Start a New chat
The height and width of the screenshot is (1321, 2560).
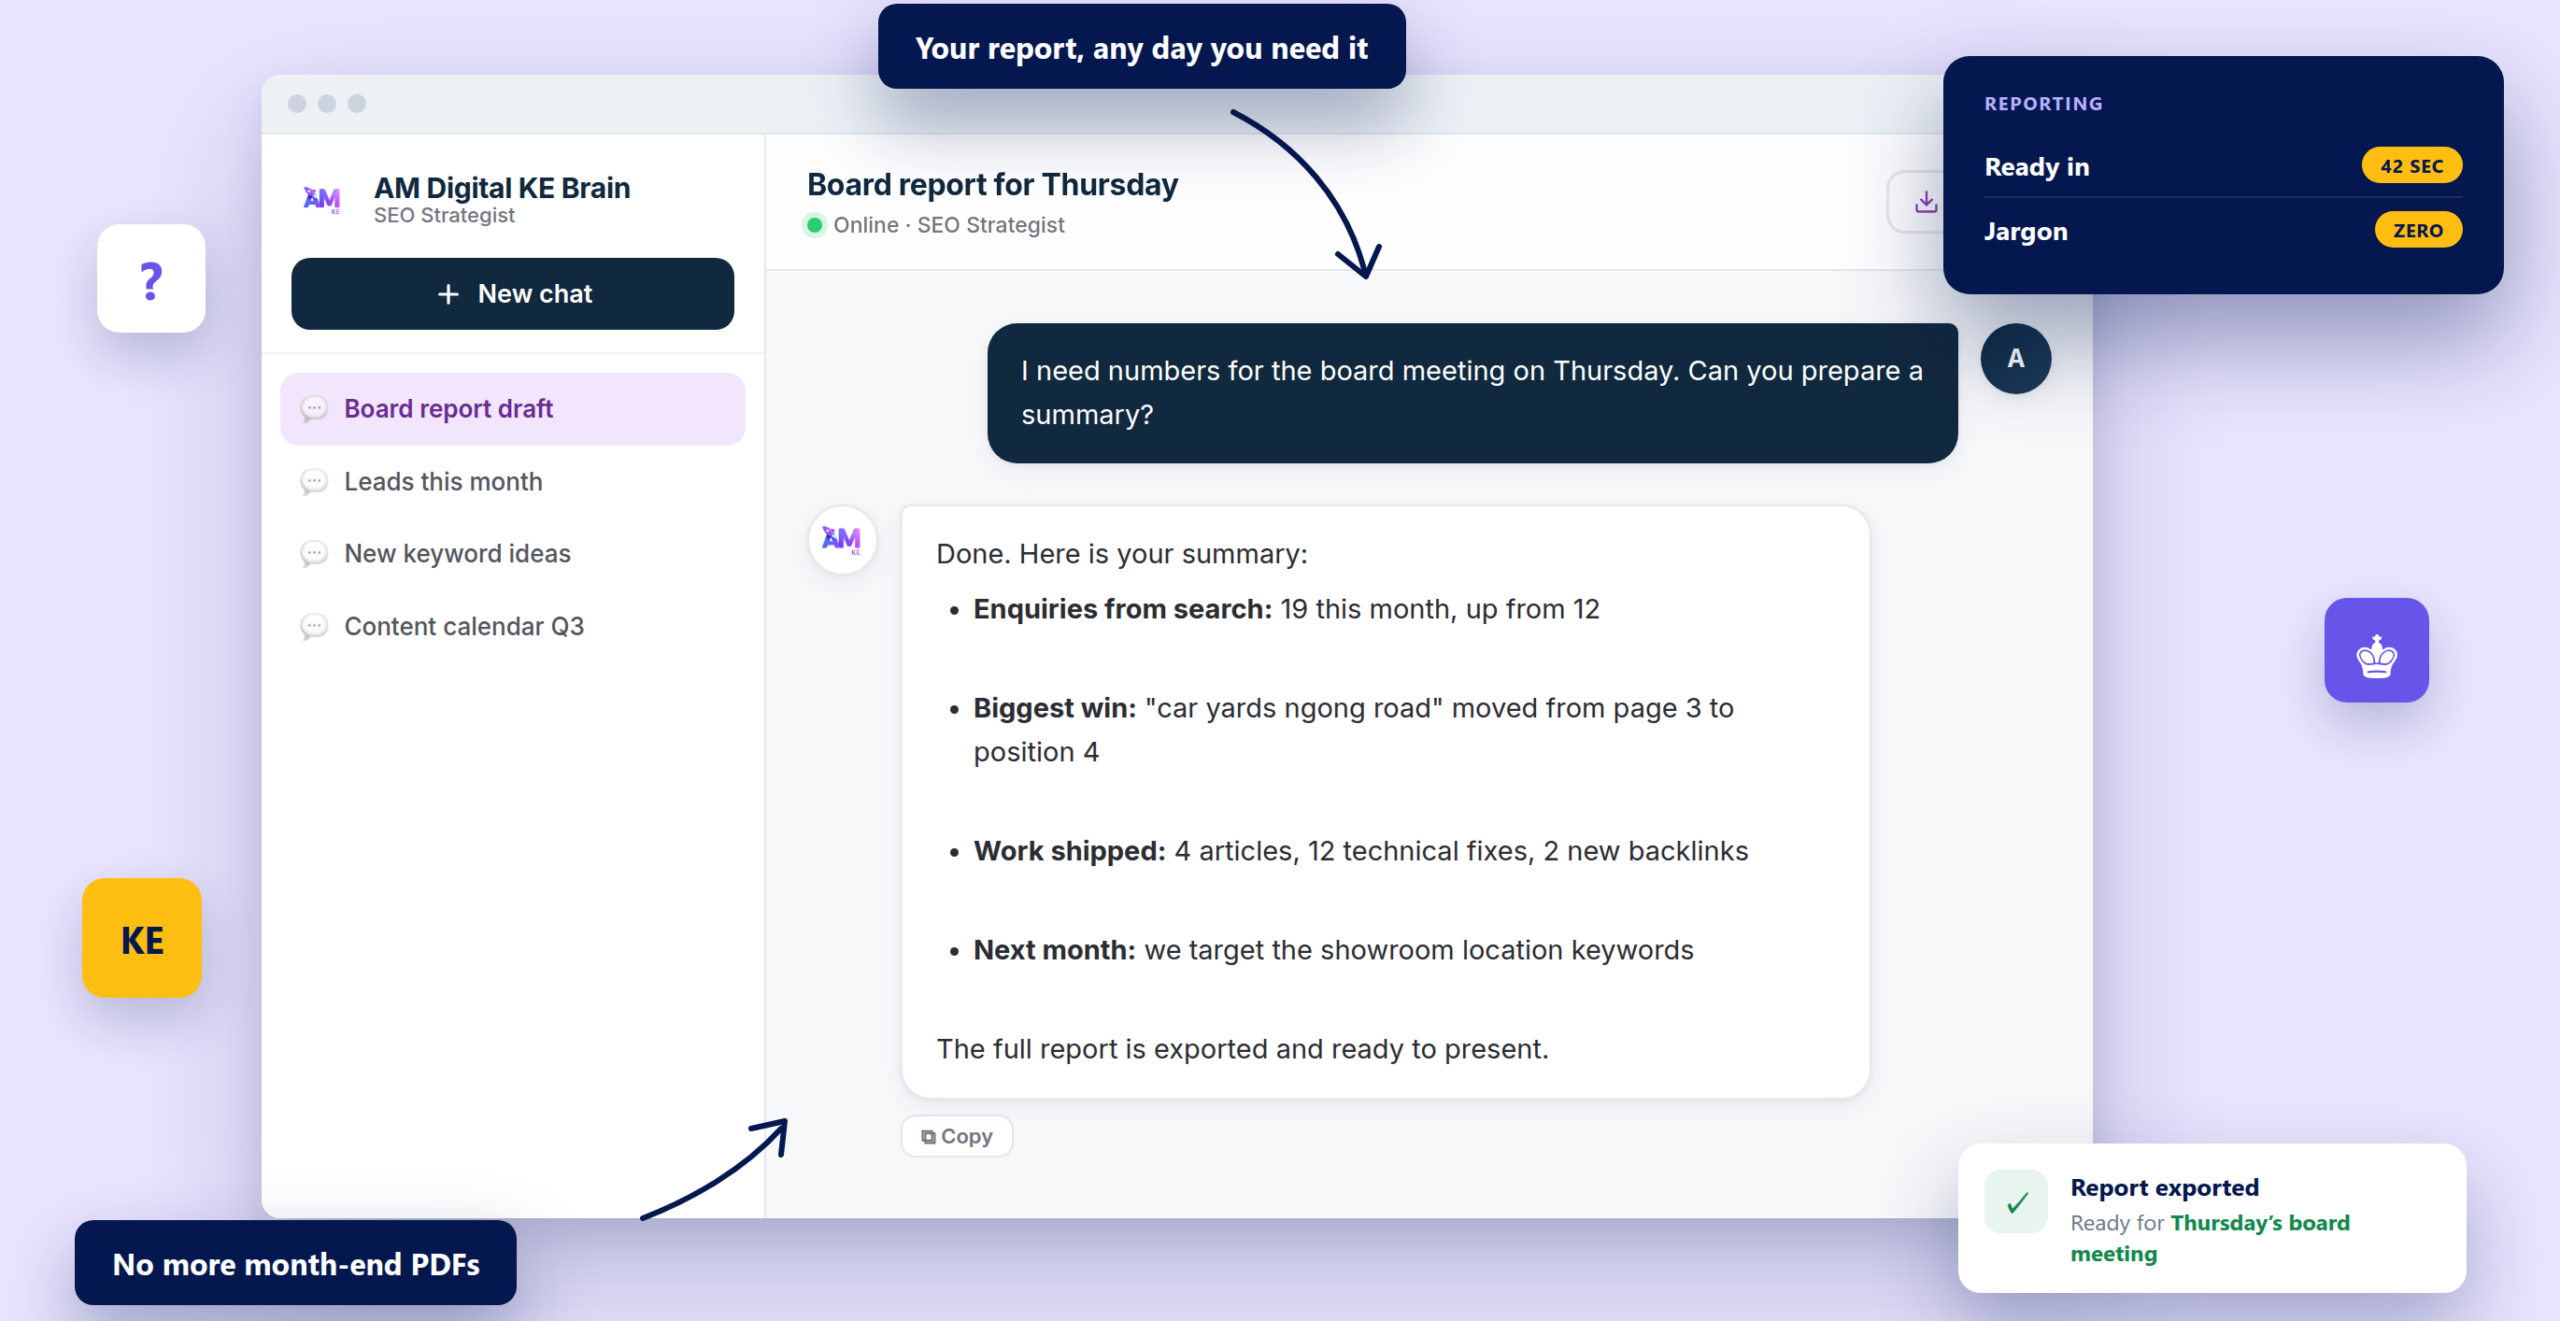click(x=512, y=294)
